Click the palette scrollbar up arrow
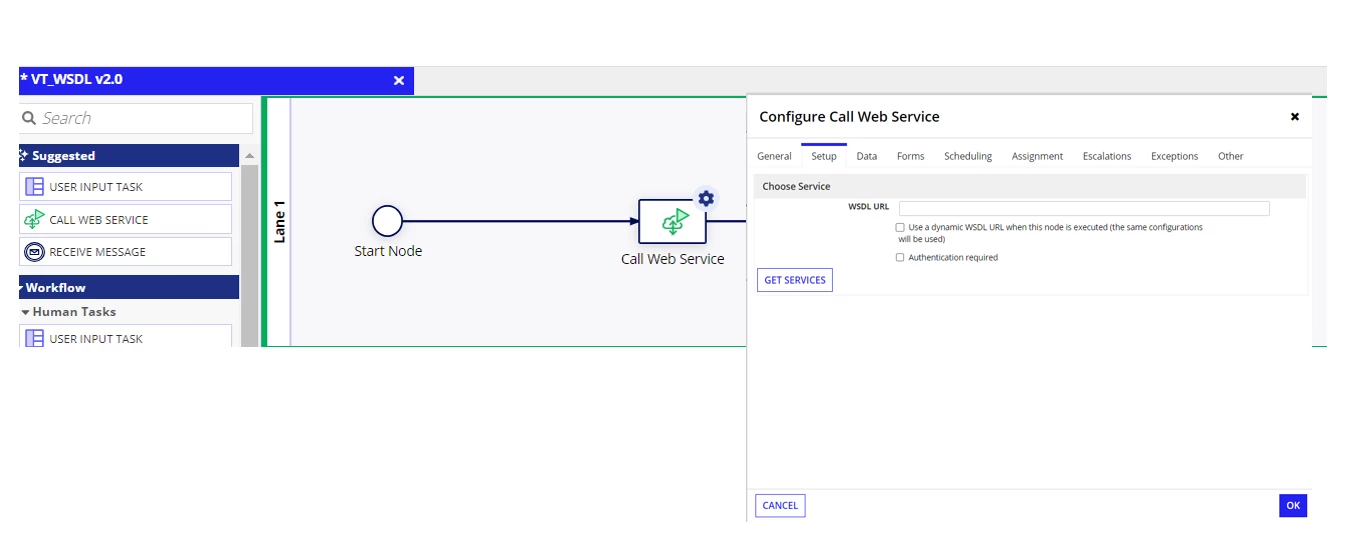The image size is (1350, 556). [x=249, y=156]
